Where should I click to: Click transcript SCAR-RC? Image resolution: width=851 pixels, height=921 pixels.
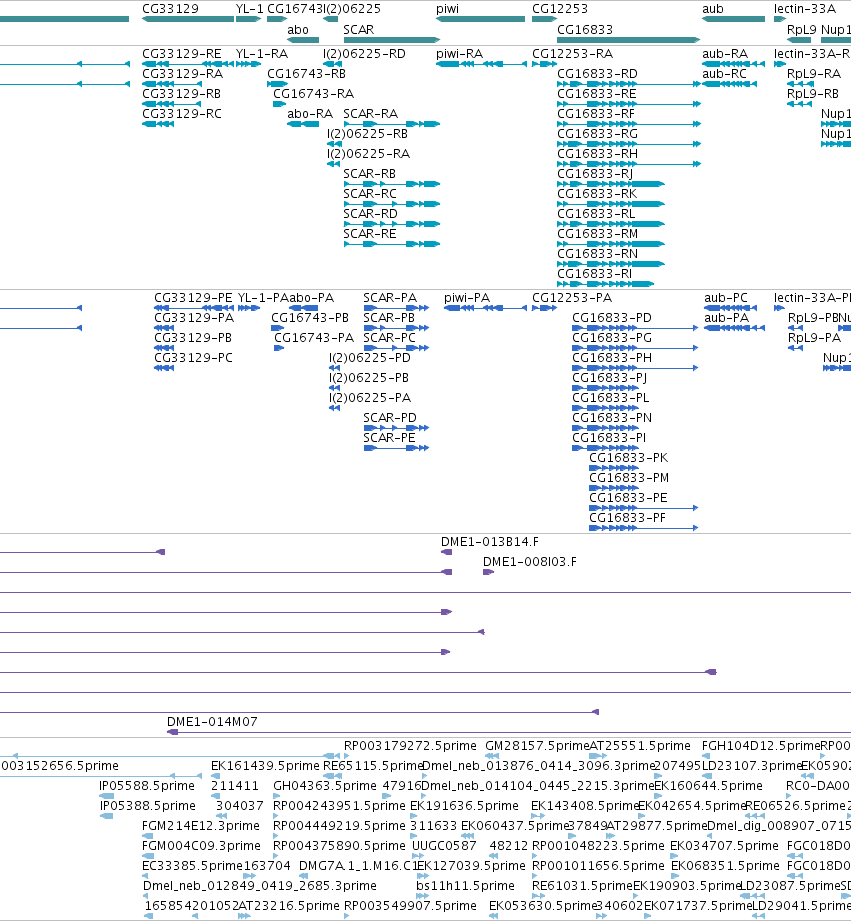(x=392, y=204)
